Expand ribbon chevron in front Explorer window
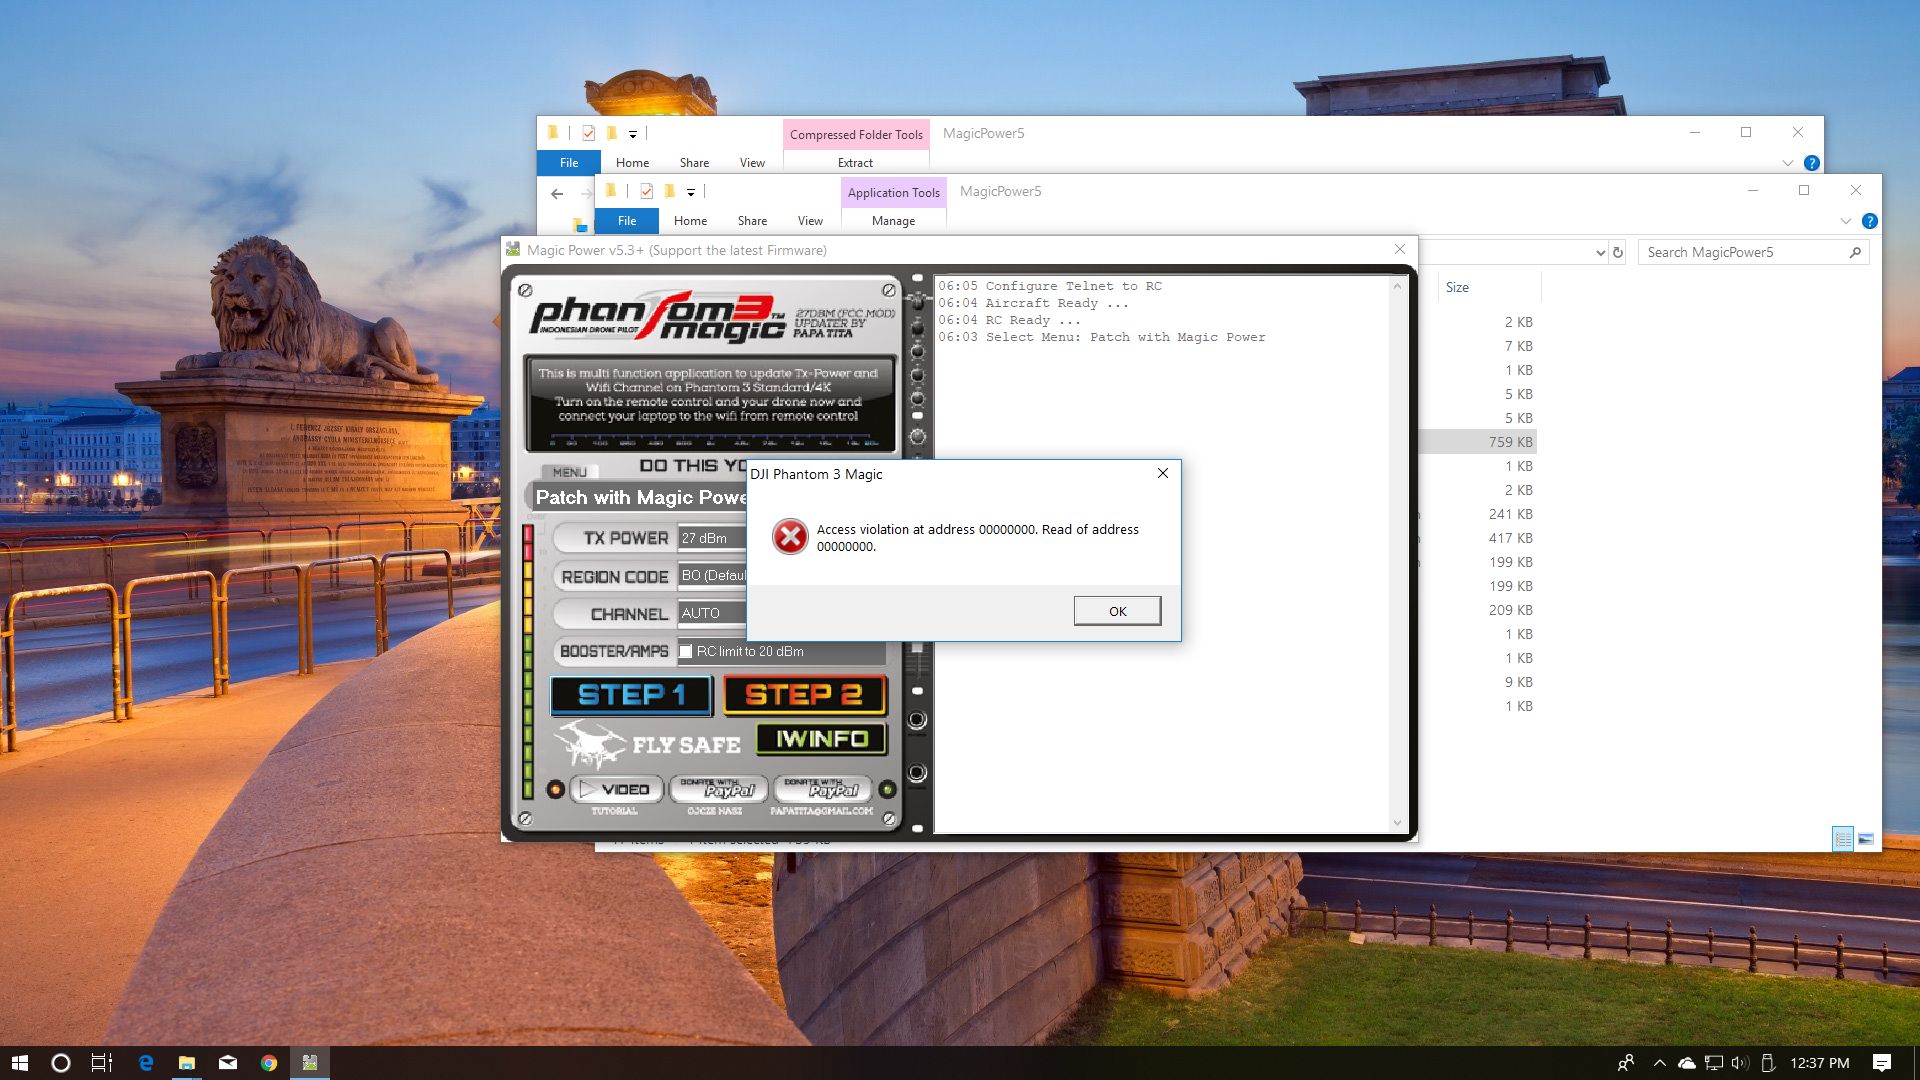This screenshot has width=1920, height=1080. tap(1845, 221)
